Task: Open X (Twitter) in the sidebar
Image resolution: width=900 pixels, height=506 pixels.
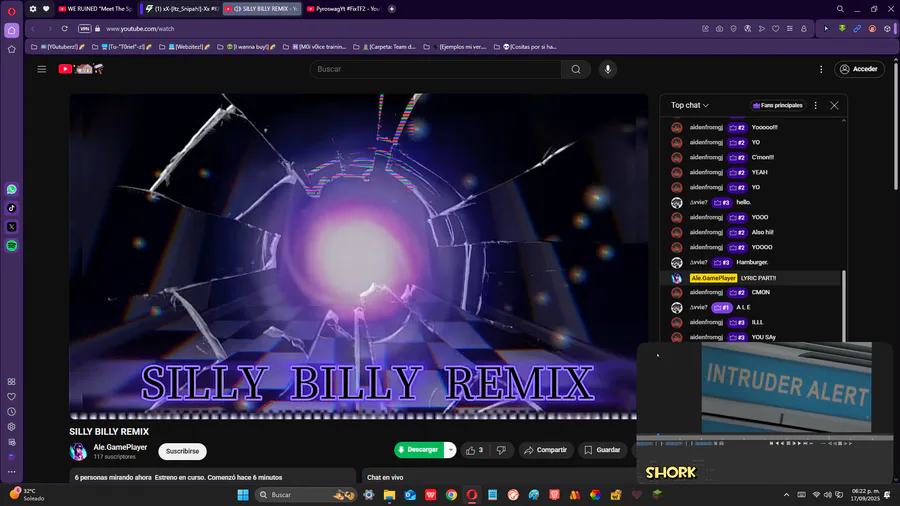Action: (x=11, y=227)
